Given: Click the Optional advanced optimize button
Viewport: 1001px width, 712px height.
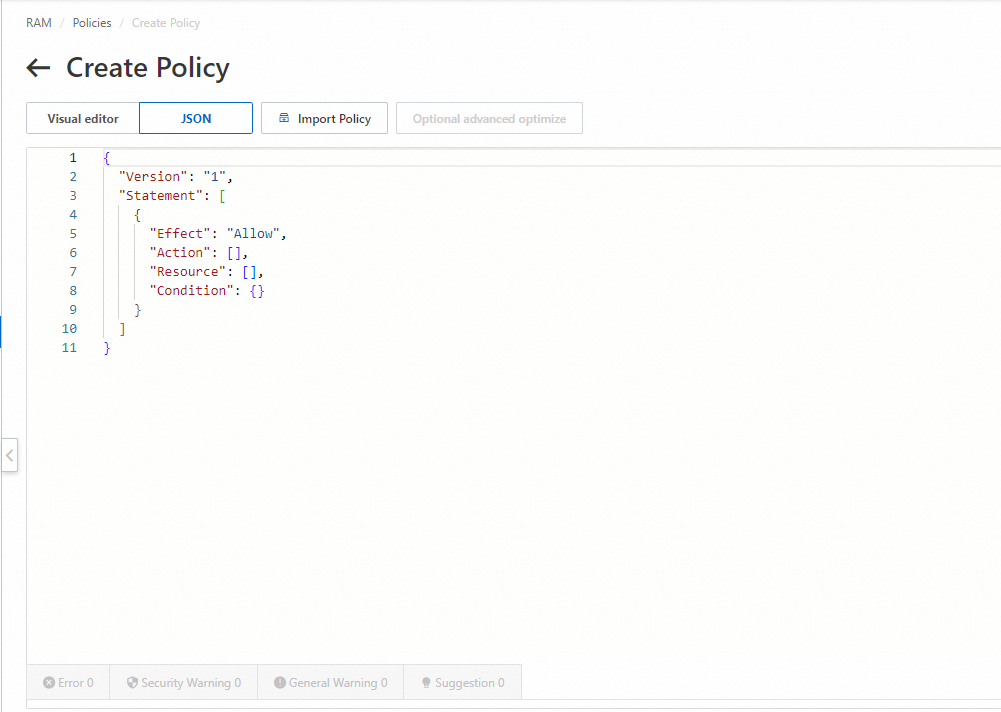Looking at the screenshot, I should pyautogui.click(x=489, y=118).
